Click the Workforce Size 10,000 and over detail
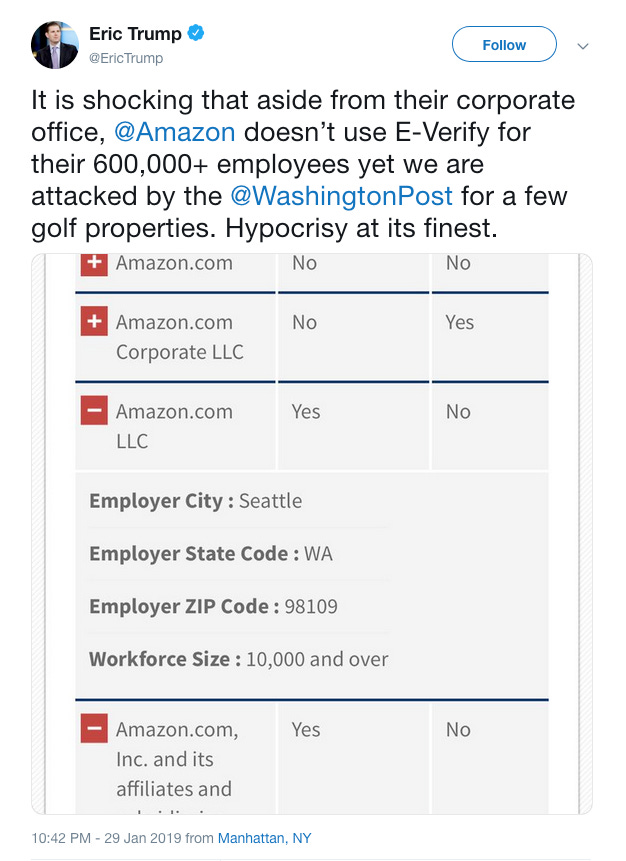The width and height of the screenshot is (626, 861). click(238, 658)
